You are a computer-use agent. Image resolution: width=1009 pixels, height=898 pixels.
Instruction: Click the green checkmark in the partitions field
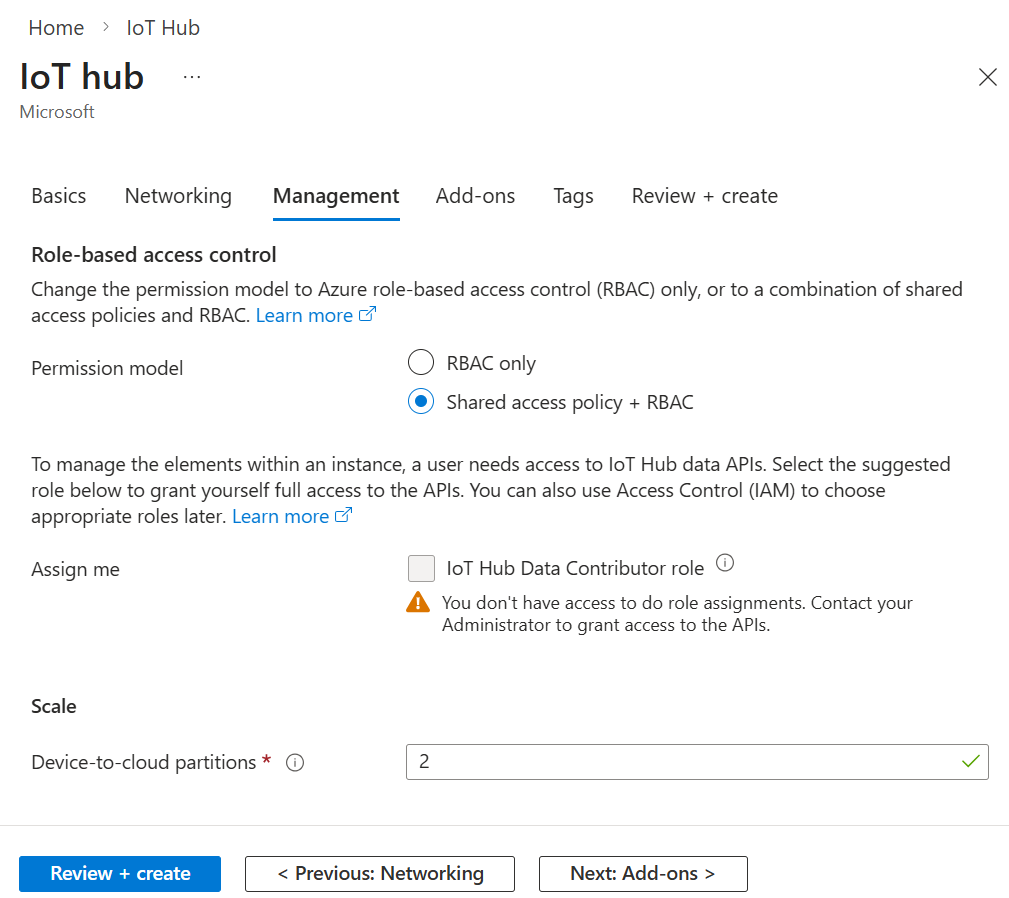click(969, 761)
